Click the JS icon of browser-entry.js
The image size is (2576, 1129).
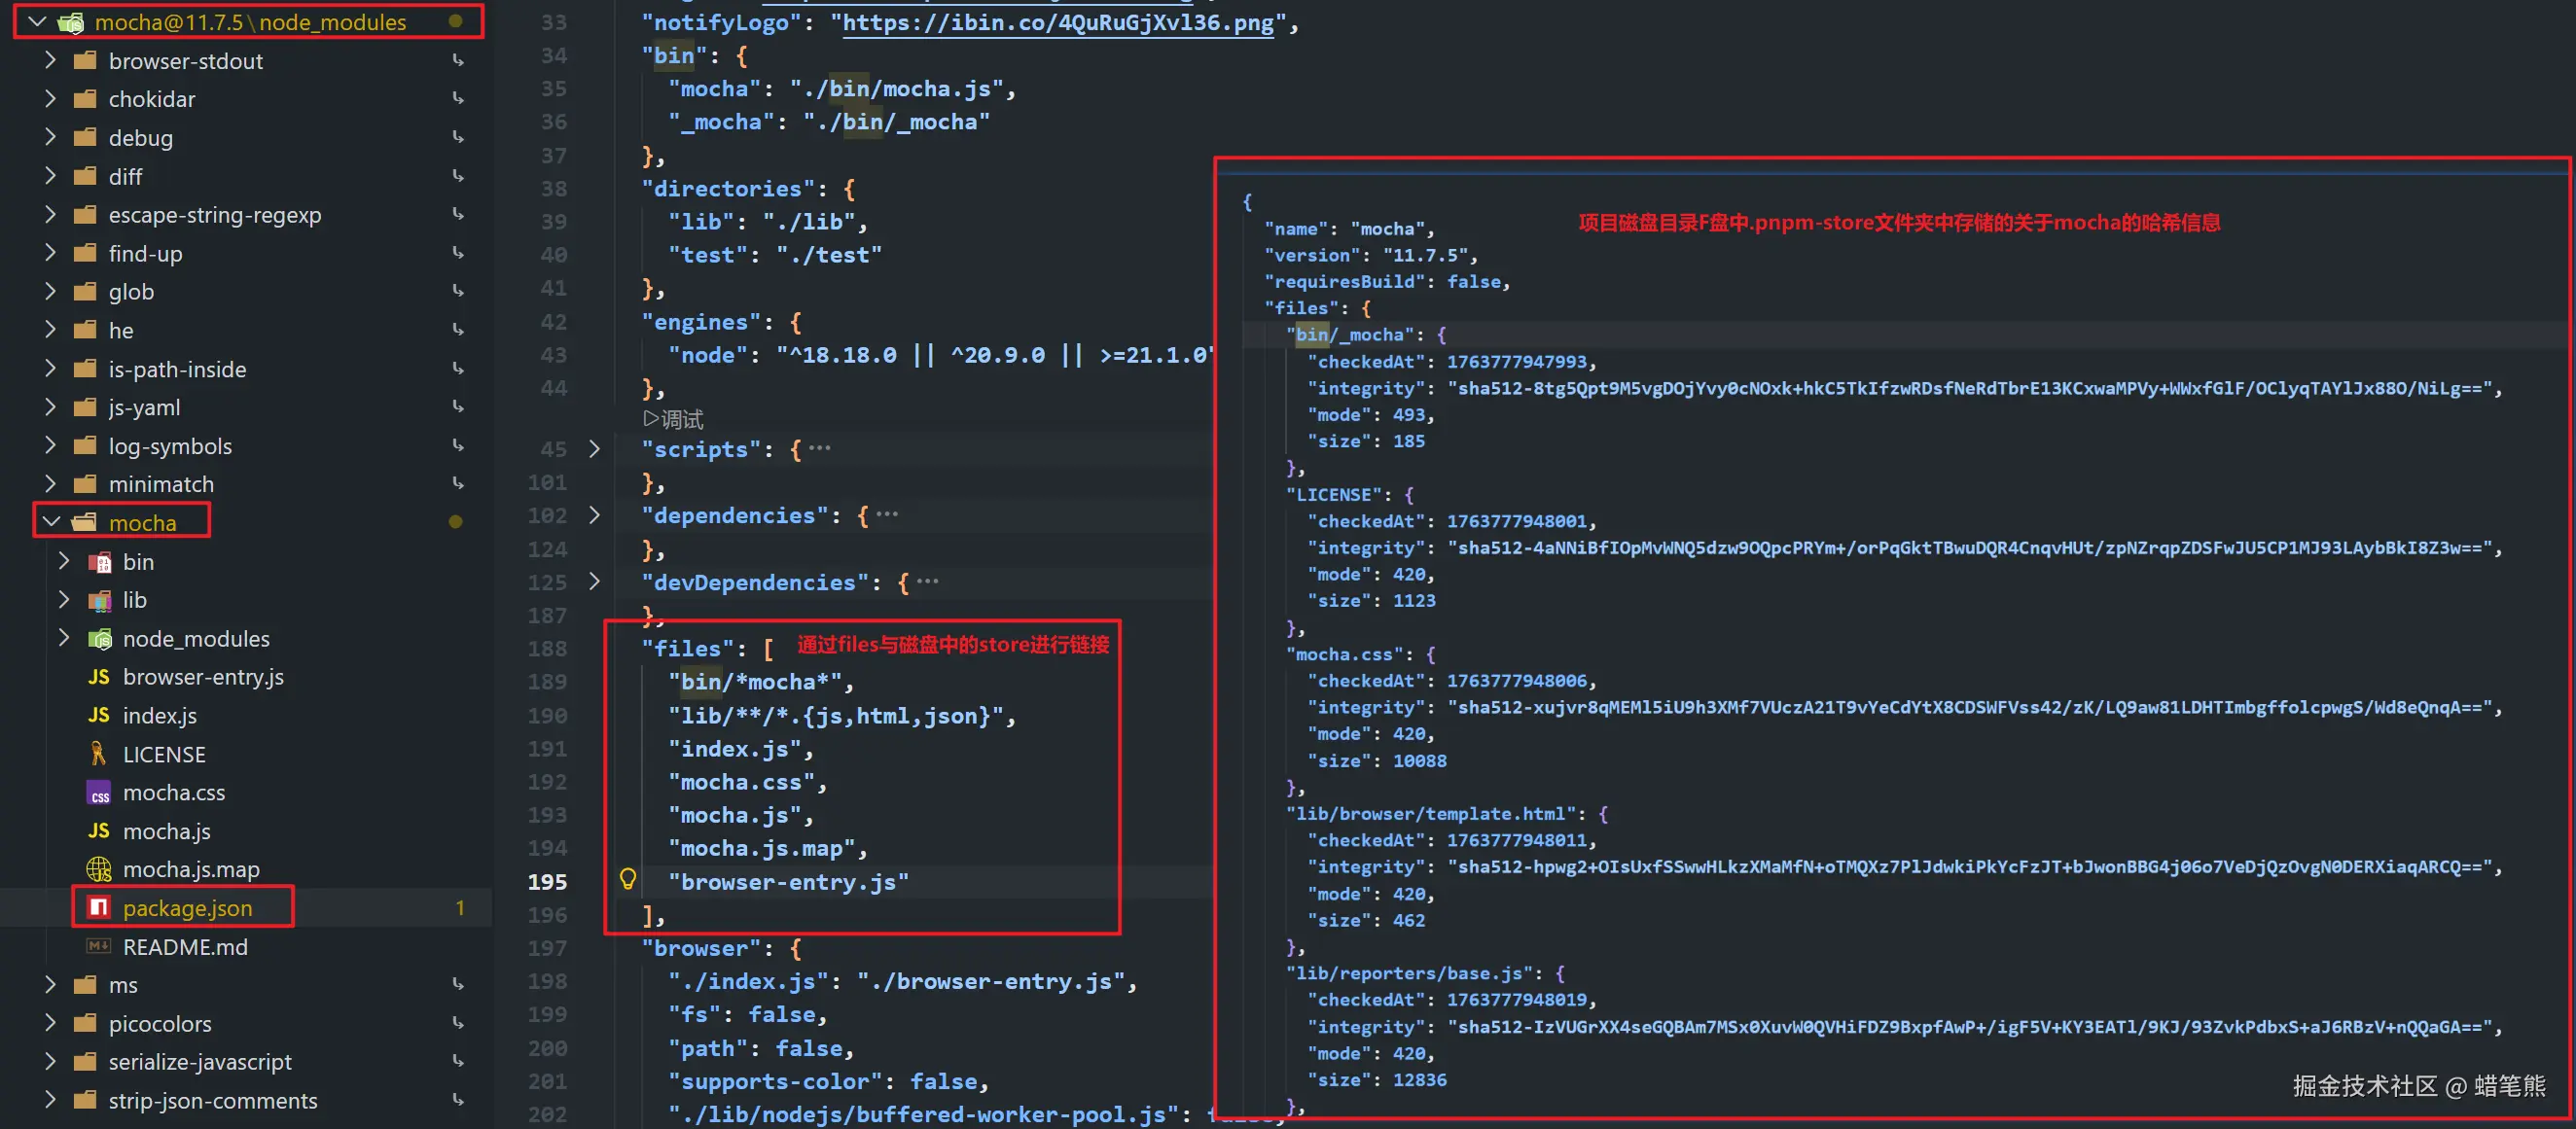click(x=99, y=677)
